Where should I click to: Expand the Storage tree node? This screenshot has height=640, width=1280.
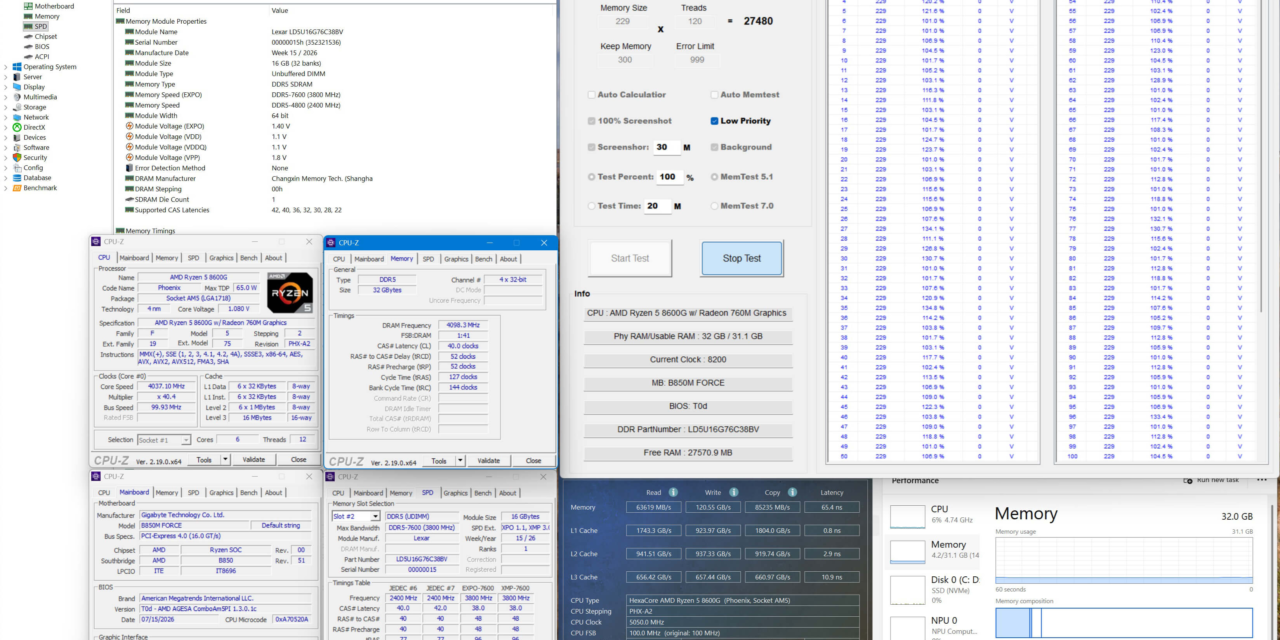6,107
